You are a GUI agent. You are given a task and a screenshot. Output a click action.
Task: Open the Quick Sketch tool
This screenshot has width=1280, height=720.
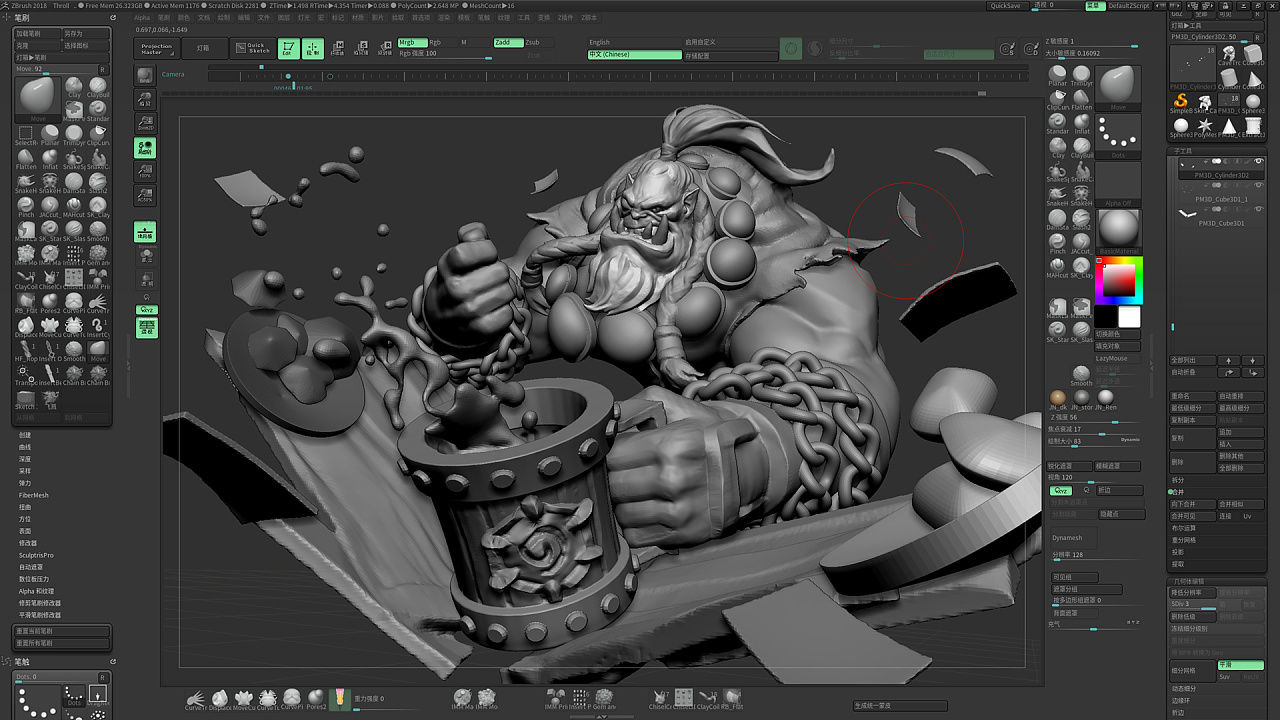pyautogui.click(x=254, y=48)
